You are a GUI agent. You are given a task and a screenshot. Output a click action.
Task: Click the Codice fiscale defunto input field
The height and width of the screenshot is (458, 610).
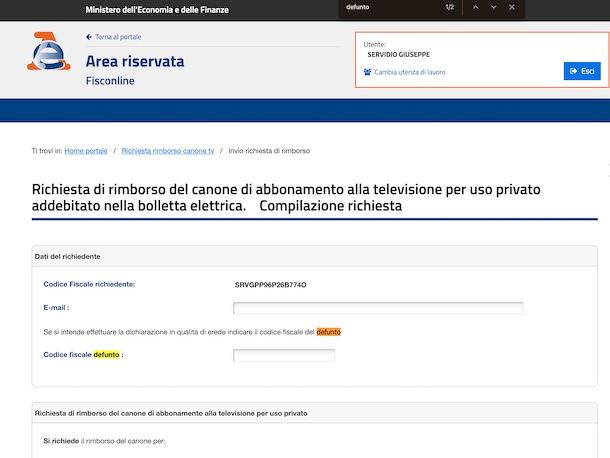(284, 355)
